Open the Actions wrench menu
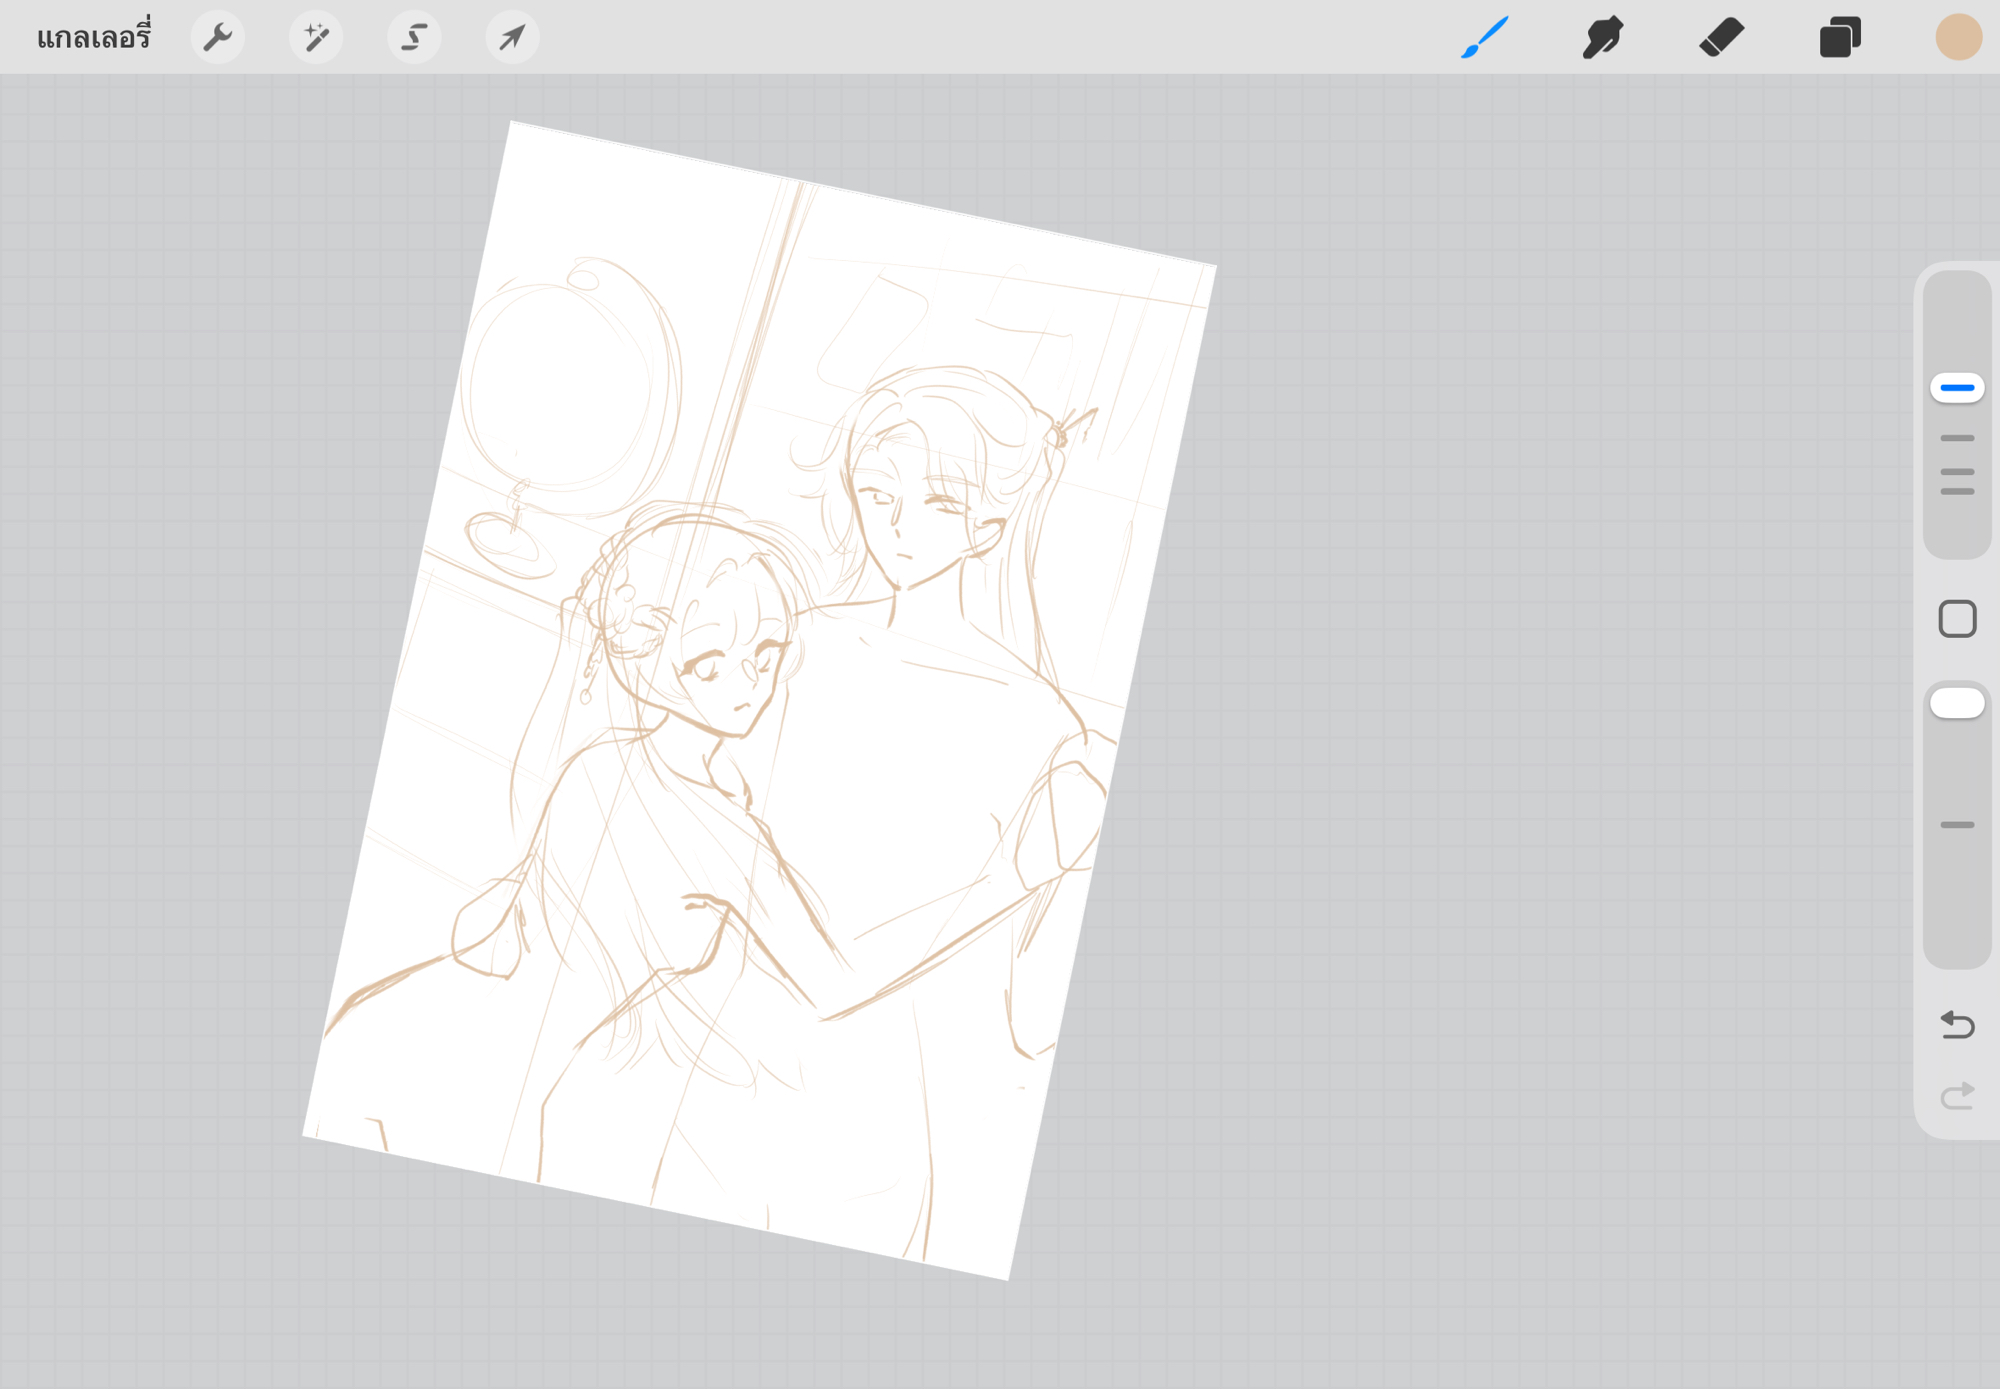Image resolution: width=2000 pixels, height=1389 pixels. coord(217,38)
